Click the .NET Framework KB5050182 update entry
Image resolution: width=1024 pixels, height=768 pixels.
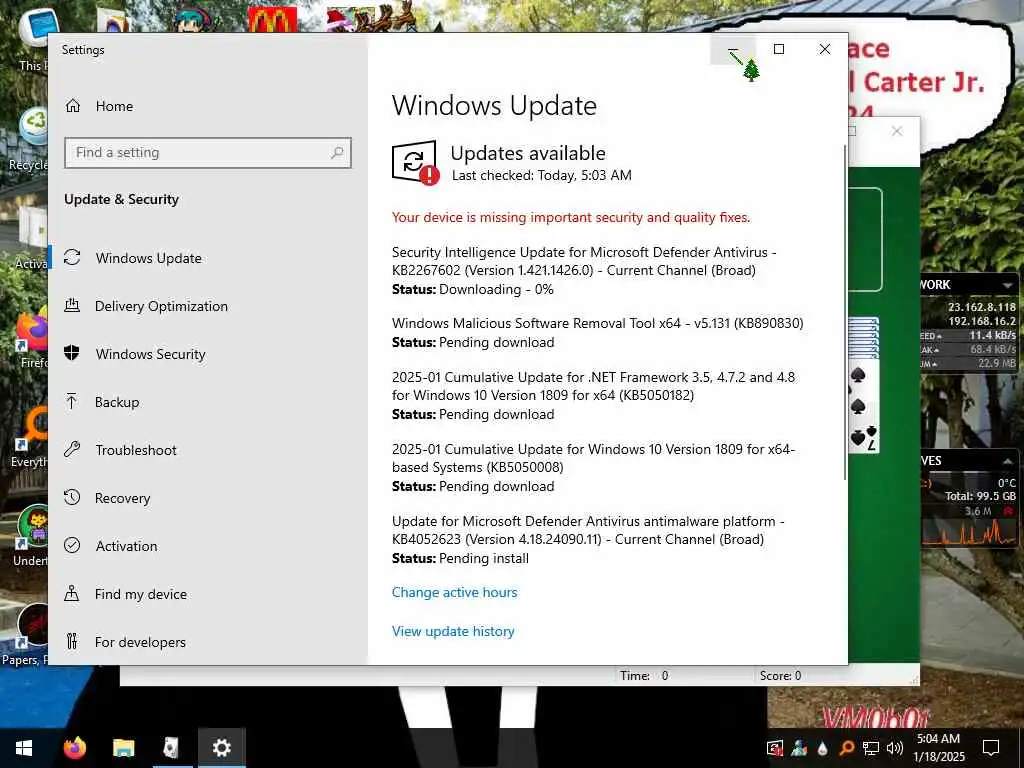594,395
